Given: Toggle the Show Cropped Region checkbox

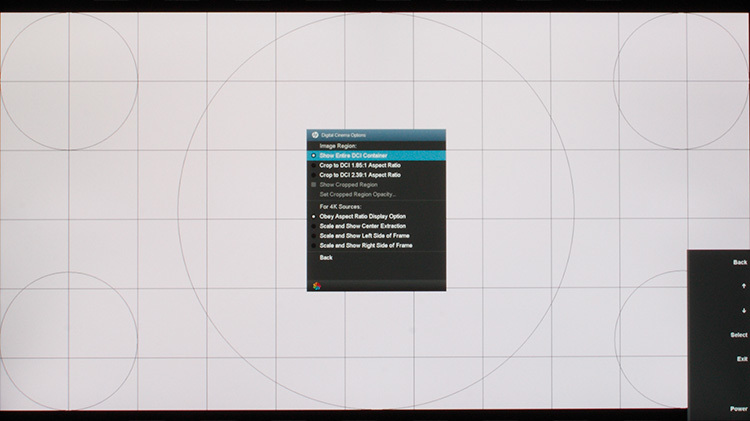Looking at the screenshot, I should point(314,185).
